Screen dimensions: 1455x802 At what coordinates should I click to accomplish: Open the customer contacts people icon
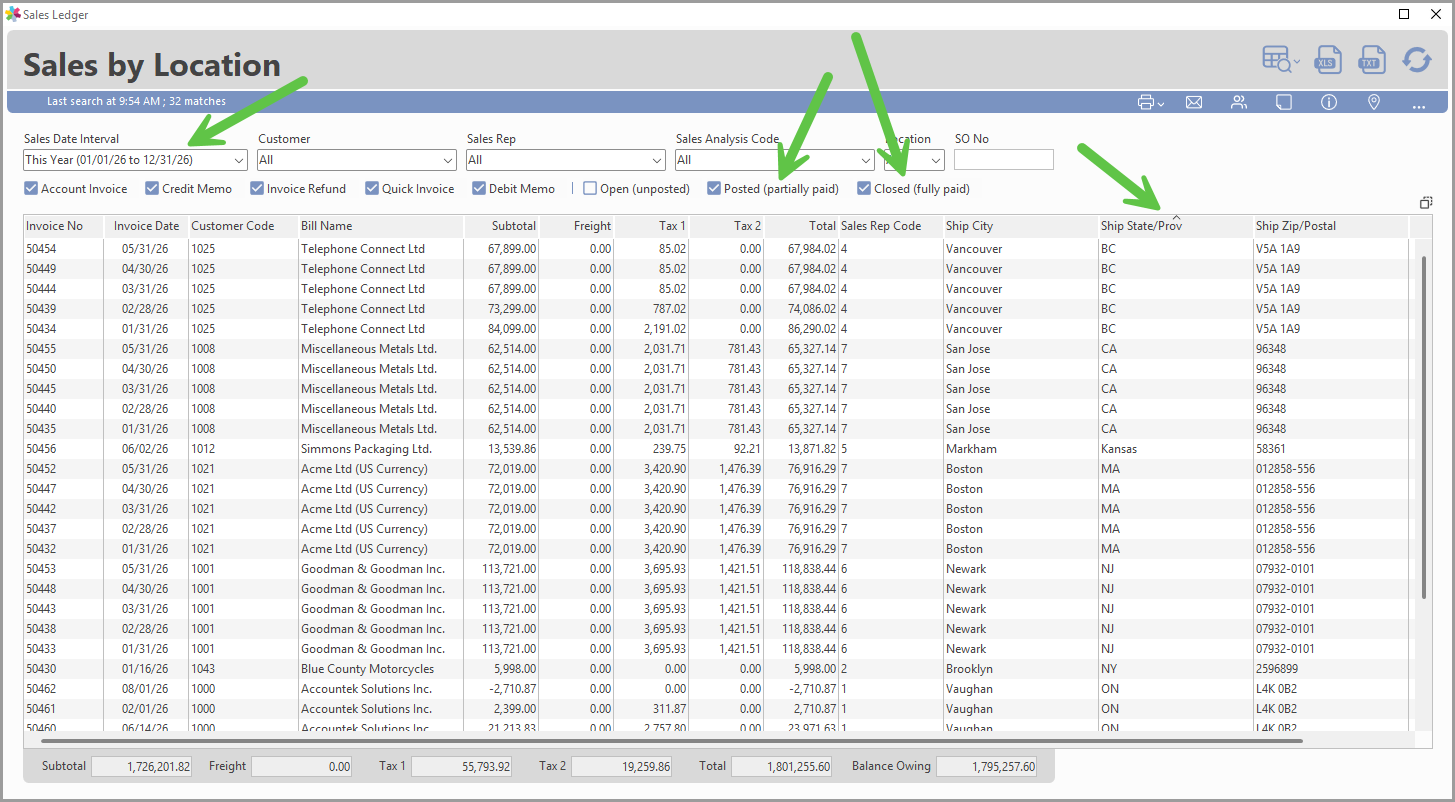click(1239, 102)
